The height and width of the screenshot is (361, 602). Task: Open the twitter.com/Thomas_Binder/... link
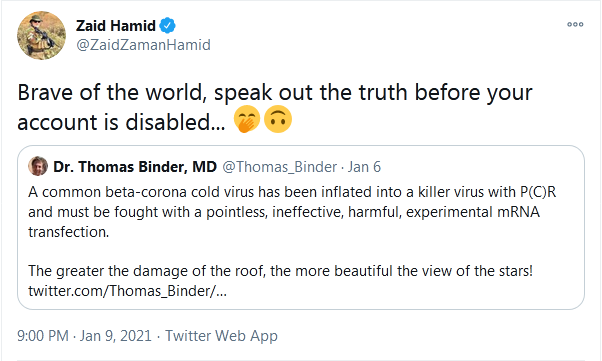(x=127, y=291)
